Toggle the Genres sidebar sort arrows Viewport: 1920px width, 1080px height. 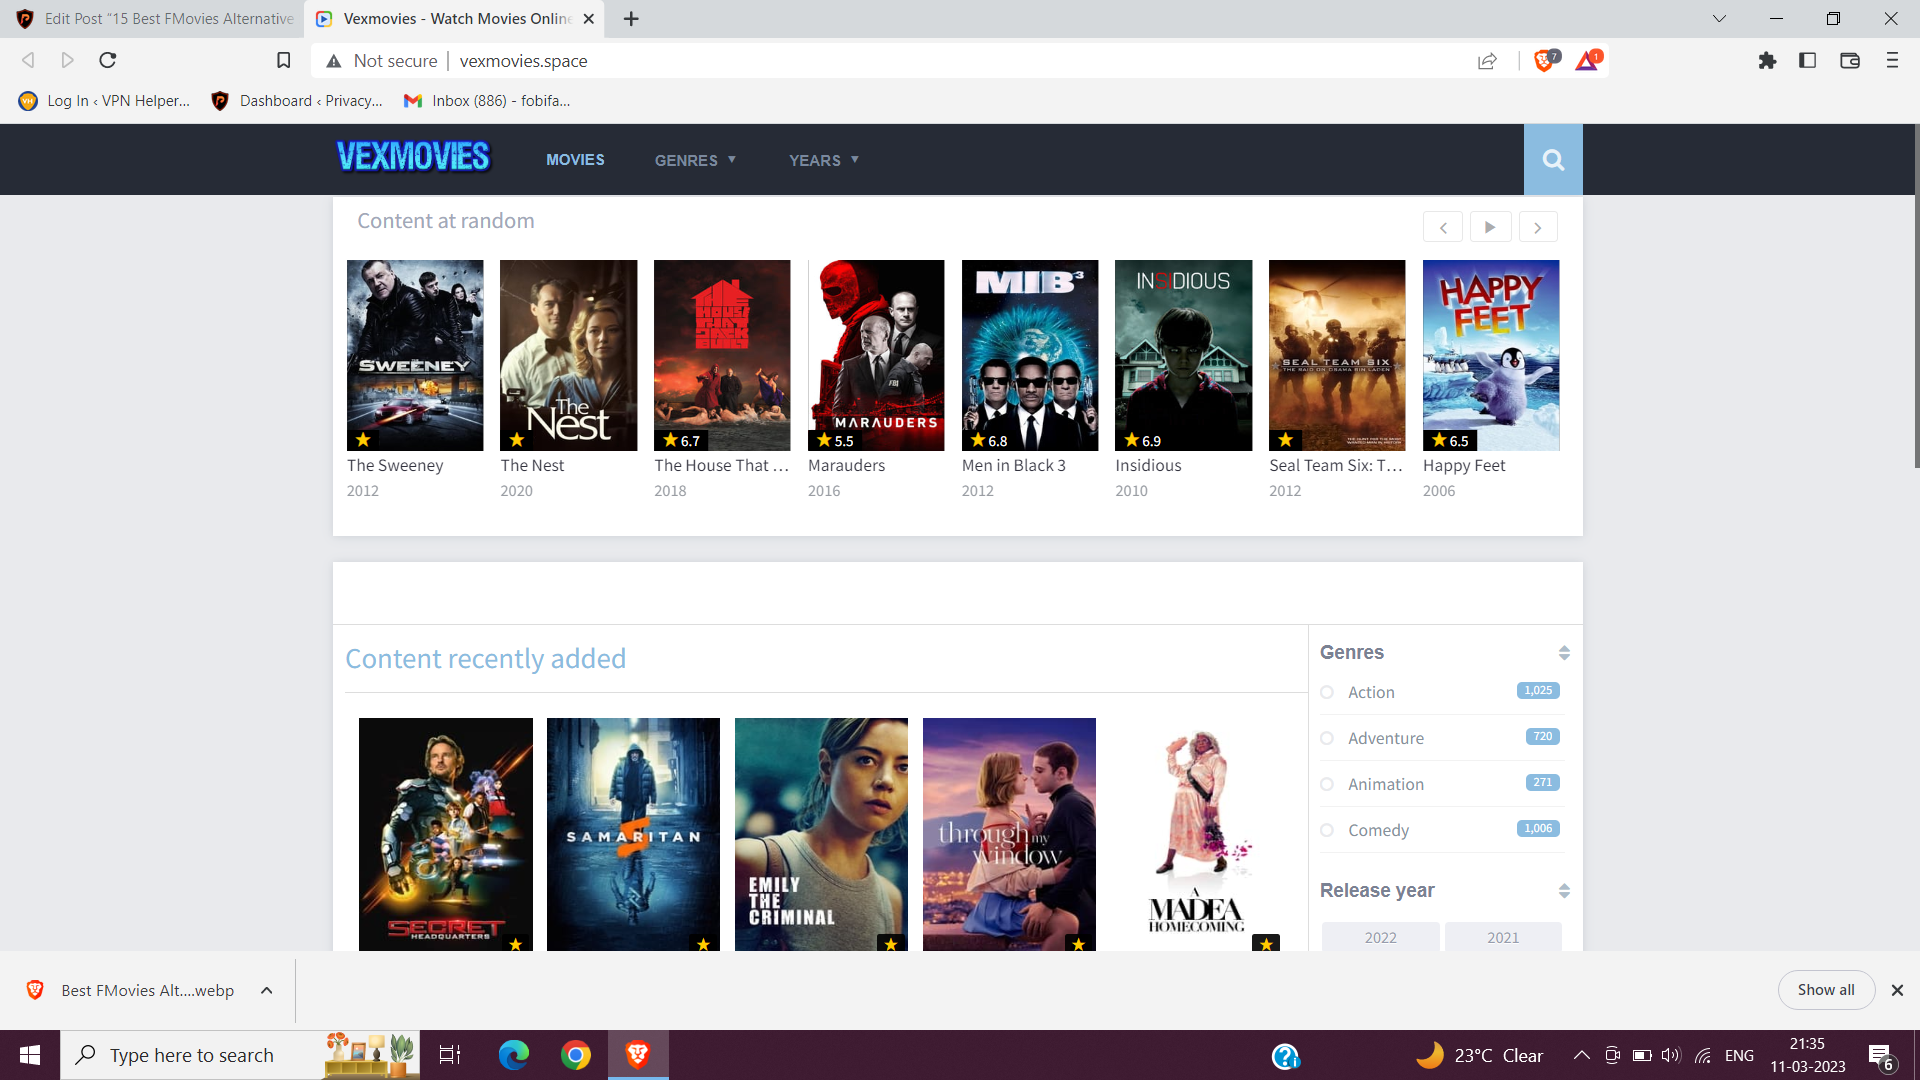pyautogui.click(x=1564, y=653)
